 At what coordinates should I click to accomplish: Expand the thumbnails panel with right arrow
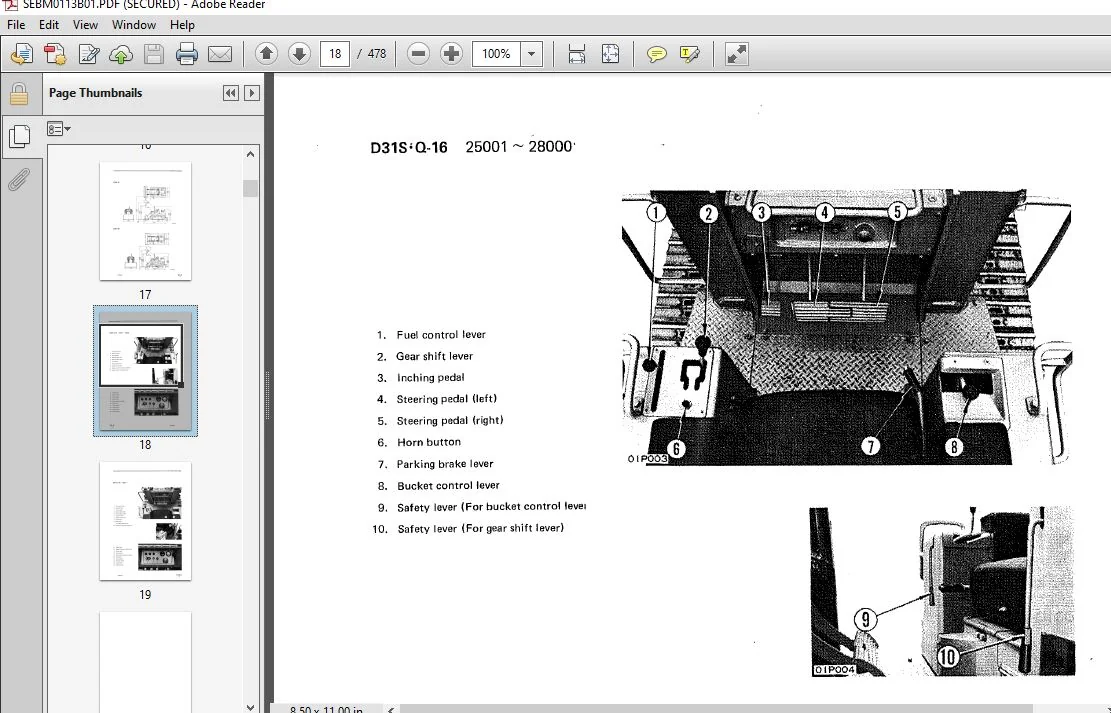[252, 93]
